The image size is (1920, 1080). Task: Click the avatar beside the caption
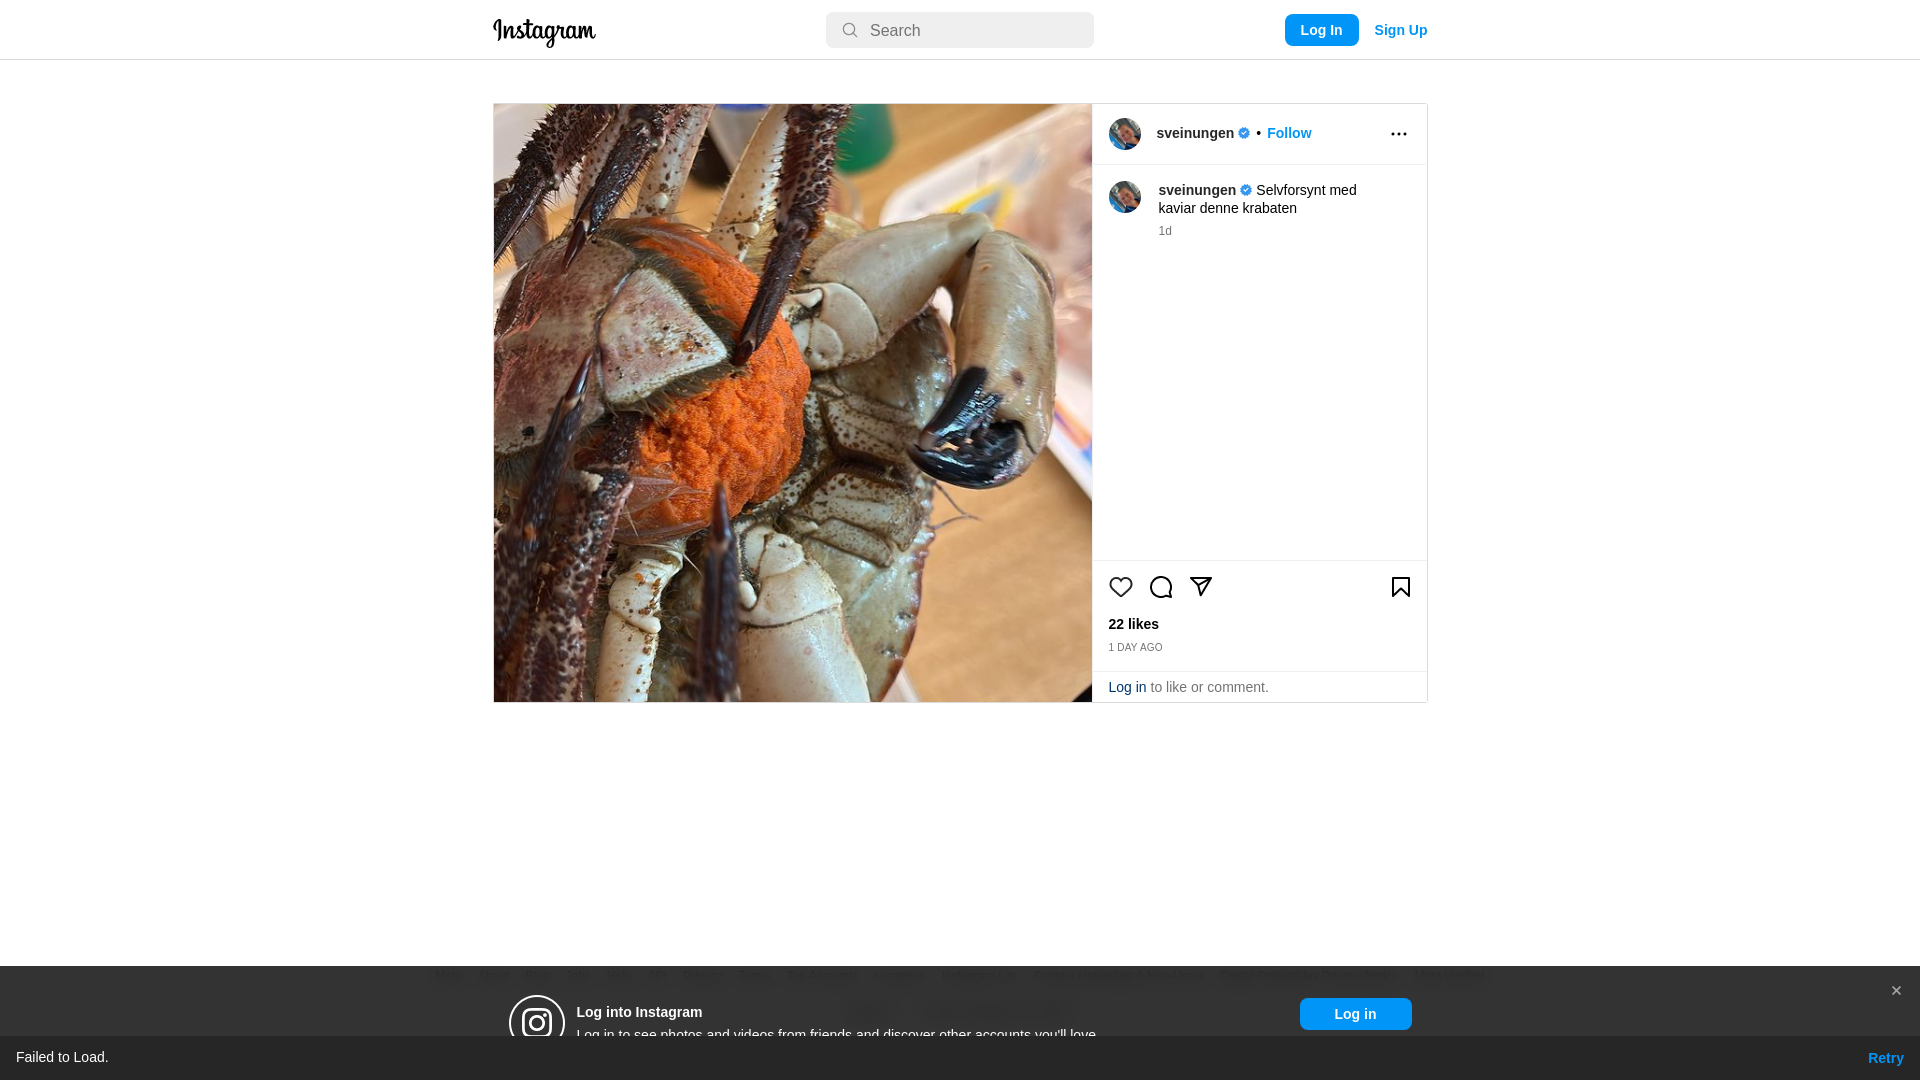point(1124,197)
